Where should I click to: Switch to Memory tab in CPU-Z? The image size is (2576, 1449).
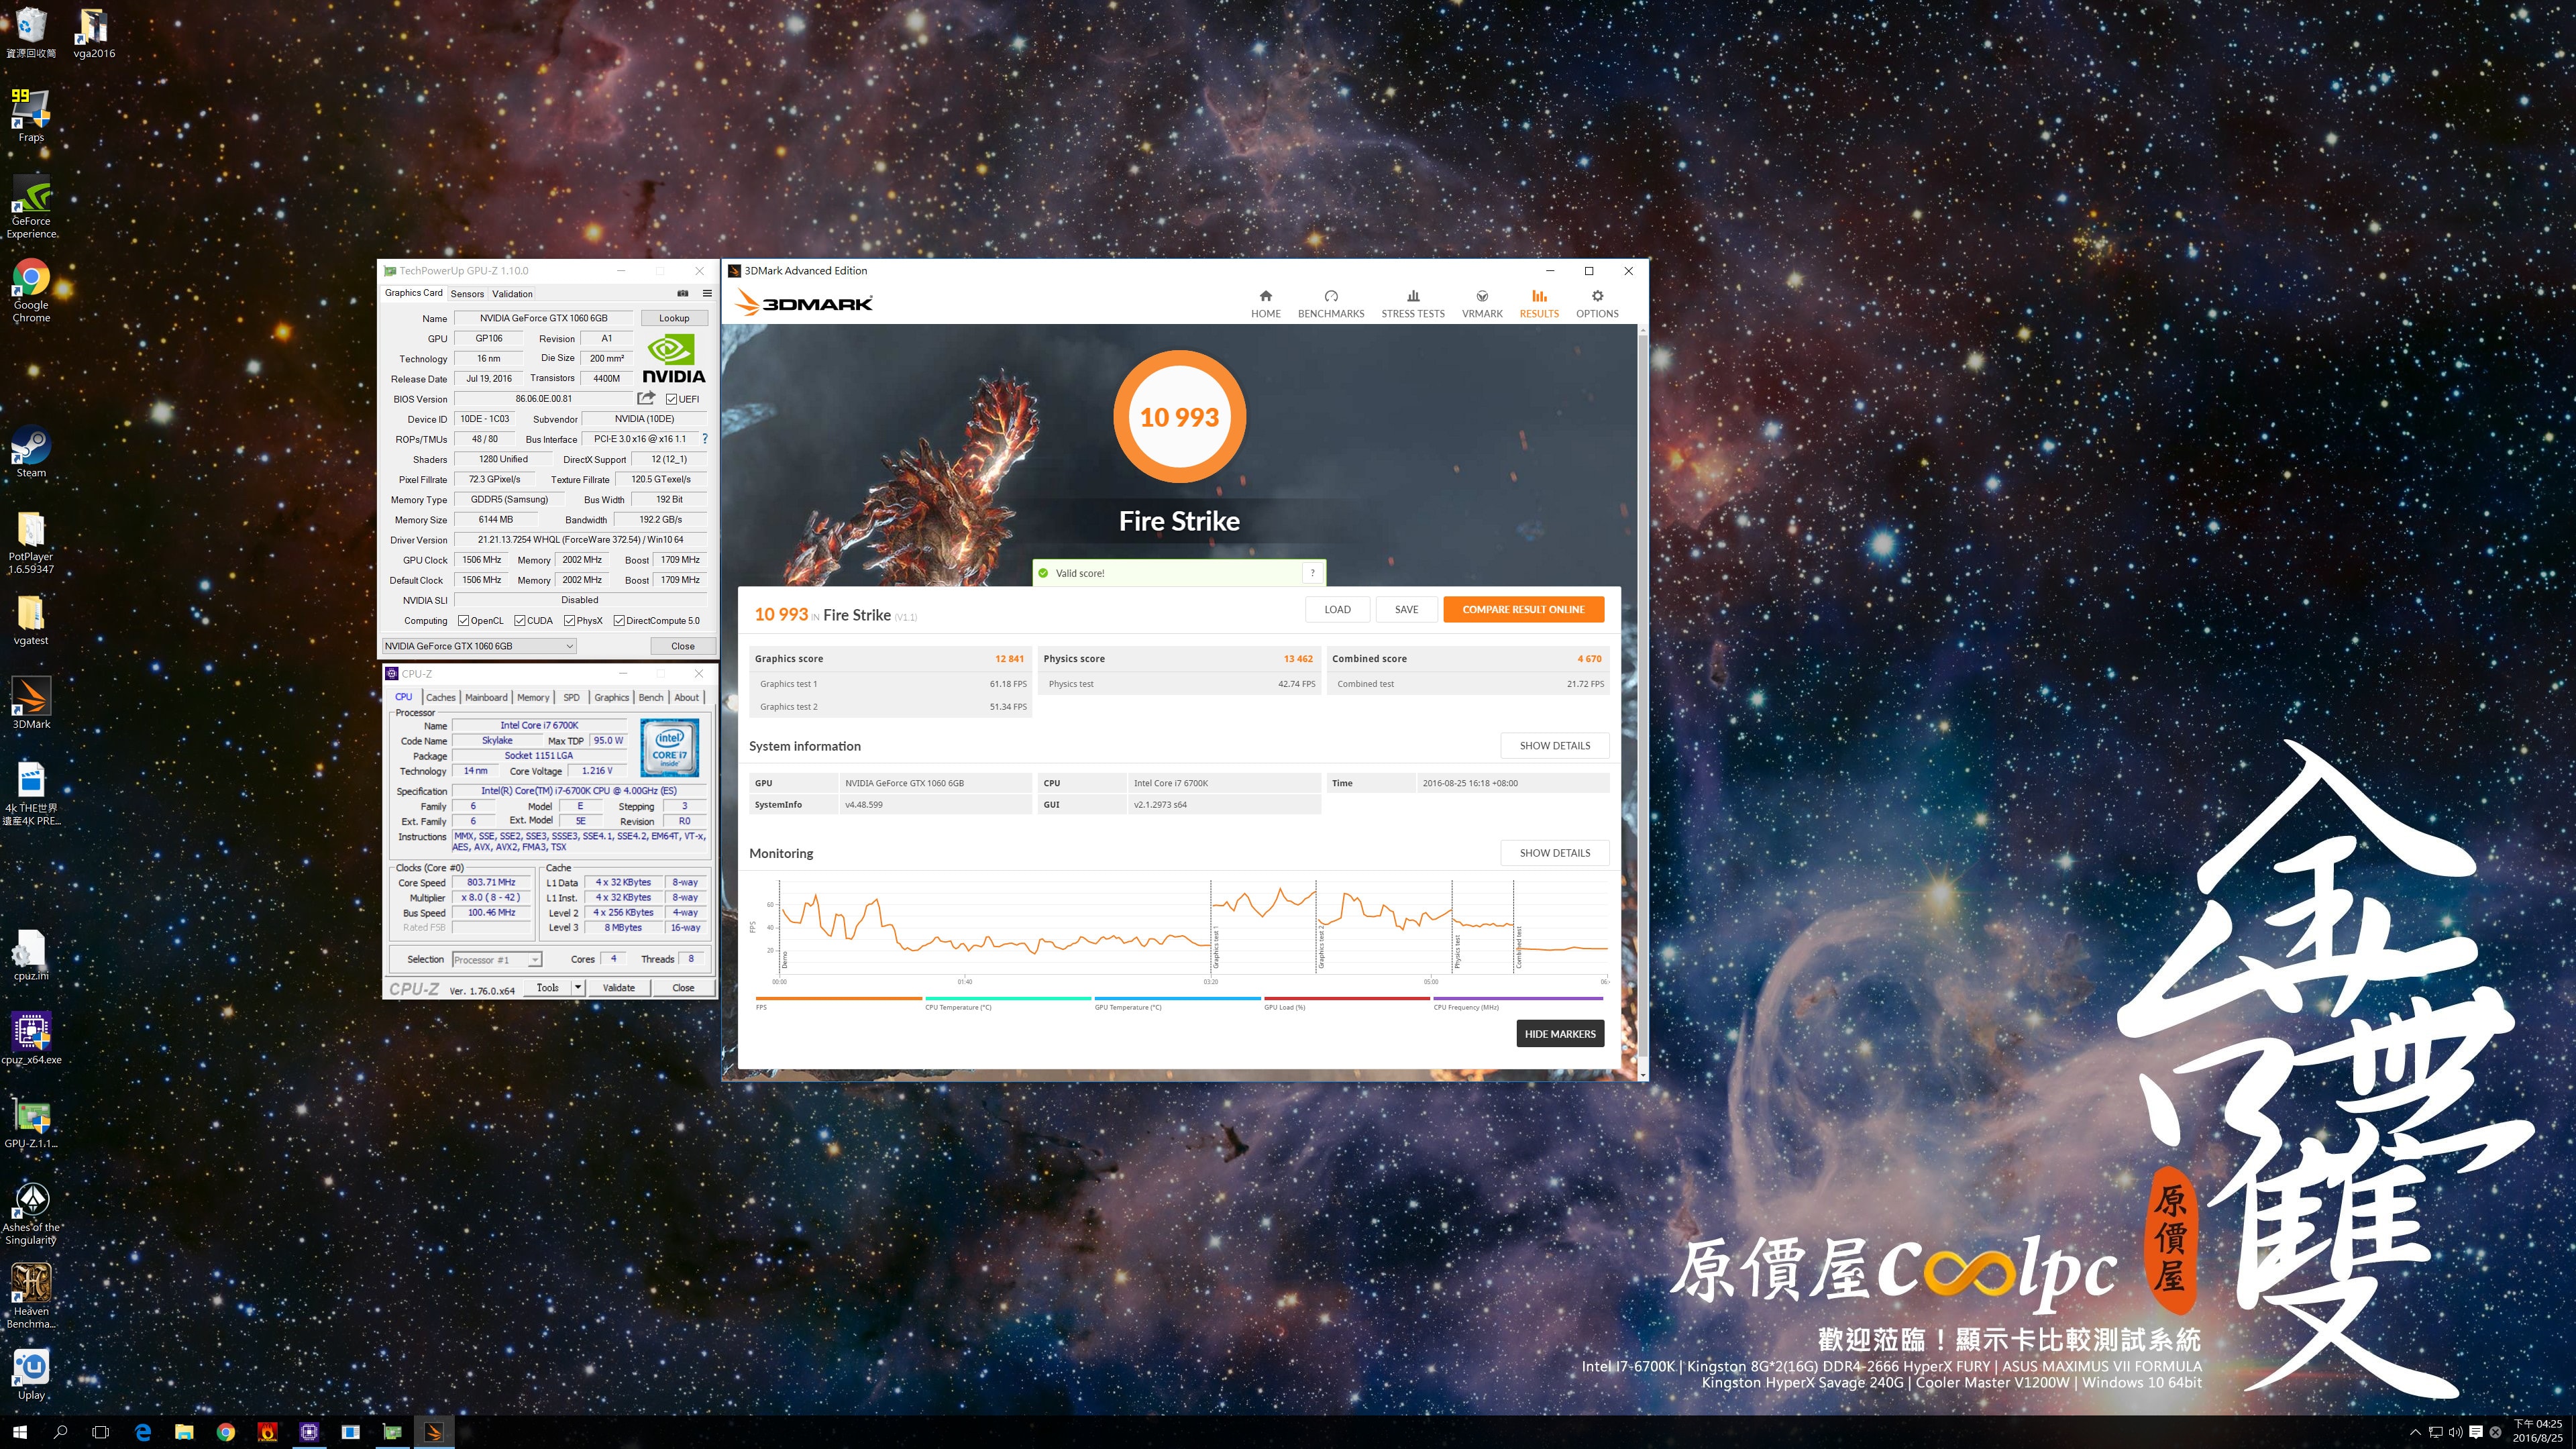[533, 697]
